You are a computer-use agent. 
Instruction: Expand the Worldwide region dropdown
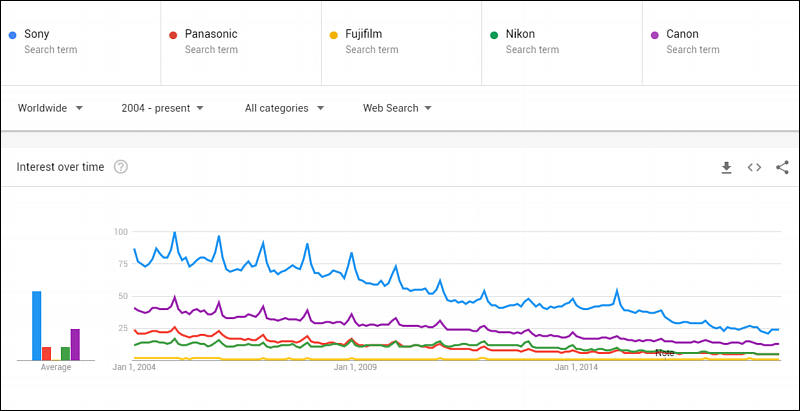click(50, 108)
